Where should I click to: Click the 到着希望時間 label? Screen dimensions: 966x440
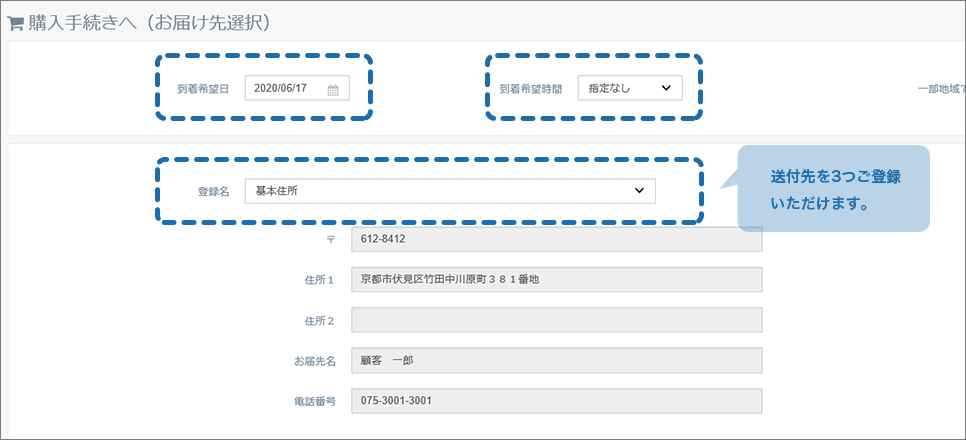[531, 89]
